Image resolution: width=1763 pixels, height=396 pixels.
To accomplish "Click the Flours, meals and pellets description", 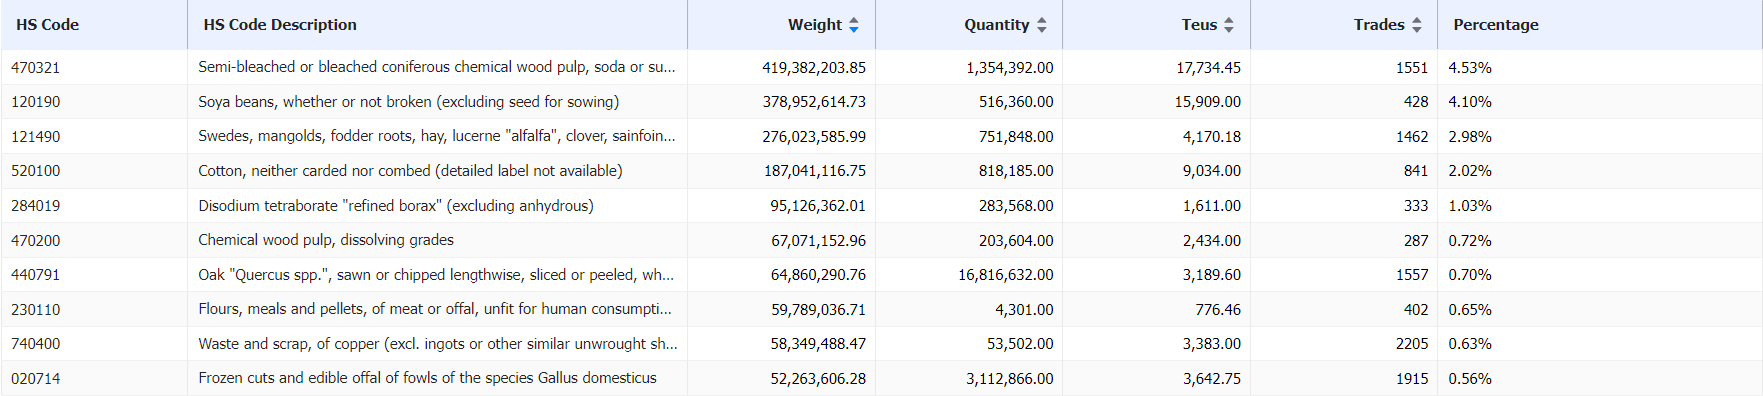I will 435,309.
